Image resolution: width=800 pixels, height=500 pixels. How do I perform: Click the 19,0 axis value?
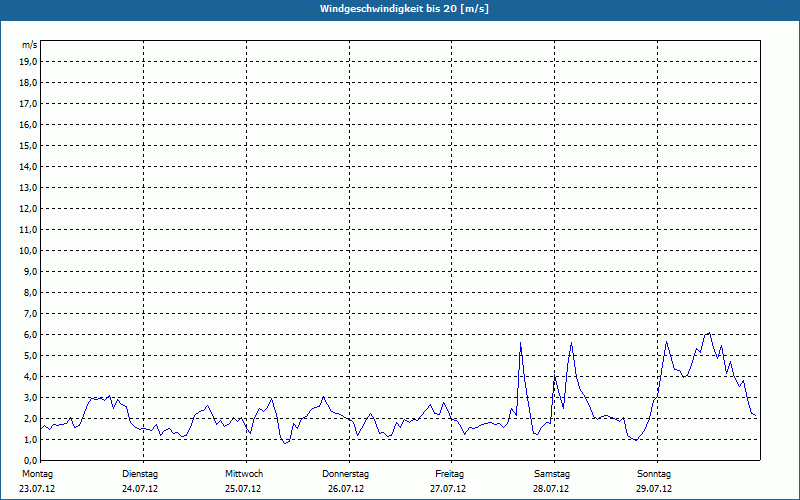28,62
